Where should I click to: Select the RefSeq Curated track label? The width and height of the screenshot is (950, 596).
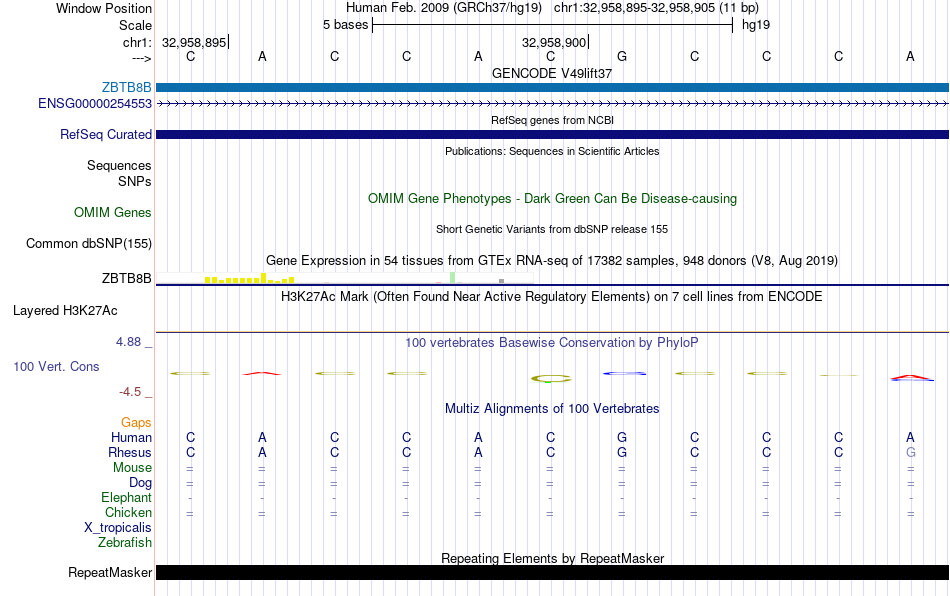pos(105,134)
